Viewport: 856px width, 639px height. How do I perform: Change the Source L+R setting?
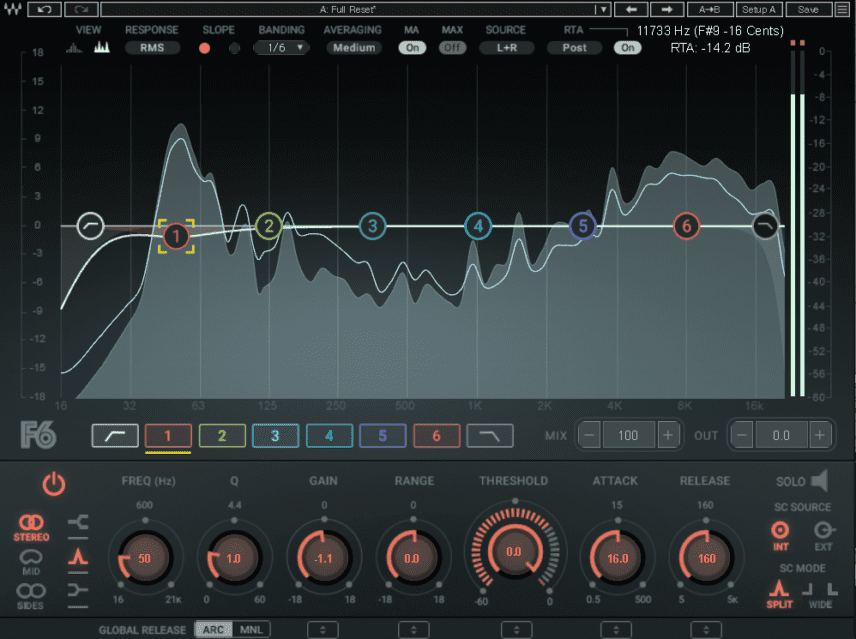pyautogui.click(x=506, y=48)
